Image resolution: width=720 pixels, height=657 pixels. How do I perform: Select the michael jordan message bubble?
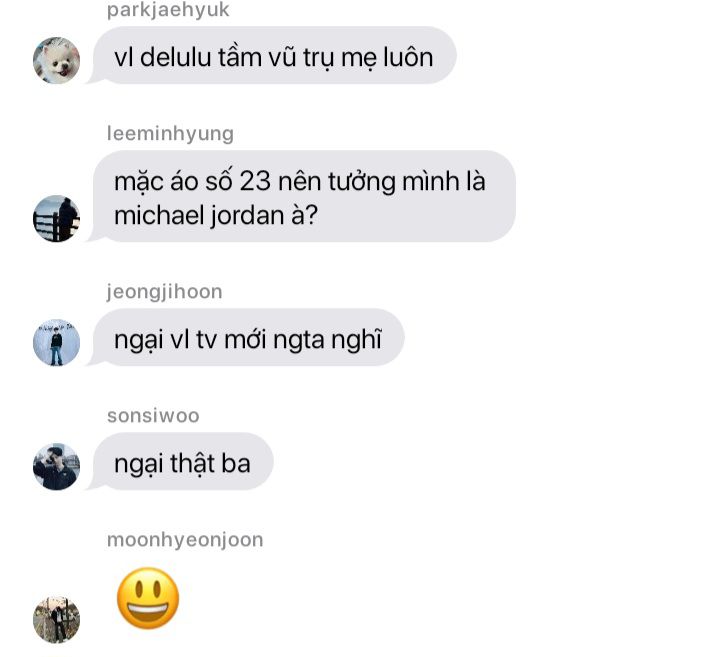(x=304, y=197)
